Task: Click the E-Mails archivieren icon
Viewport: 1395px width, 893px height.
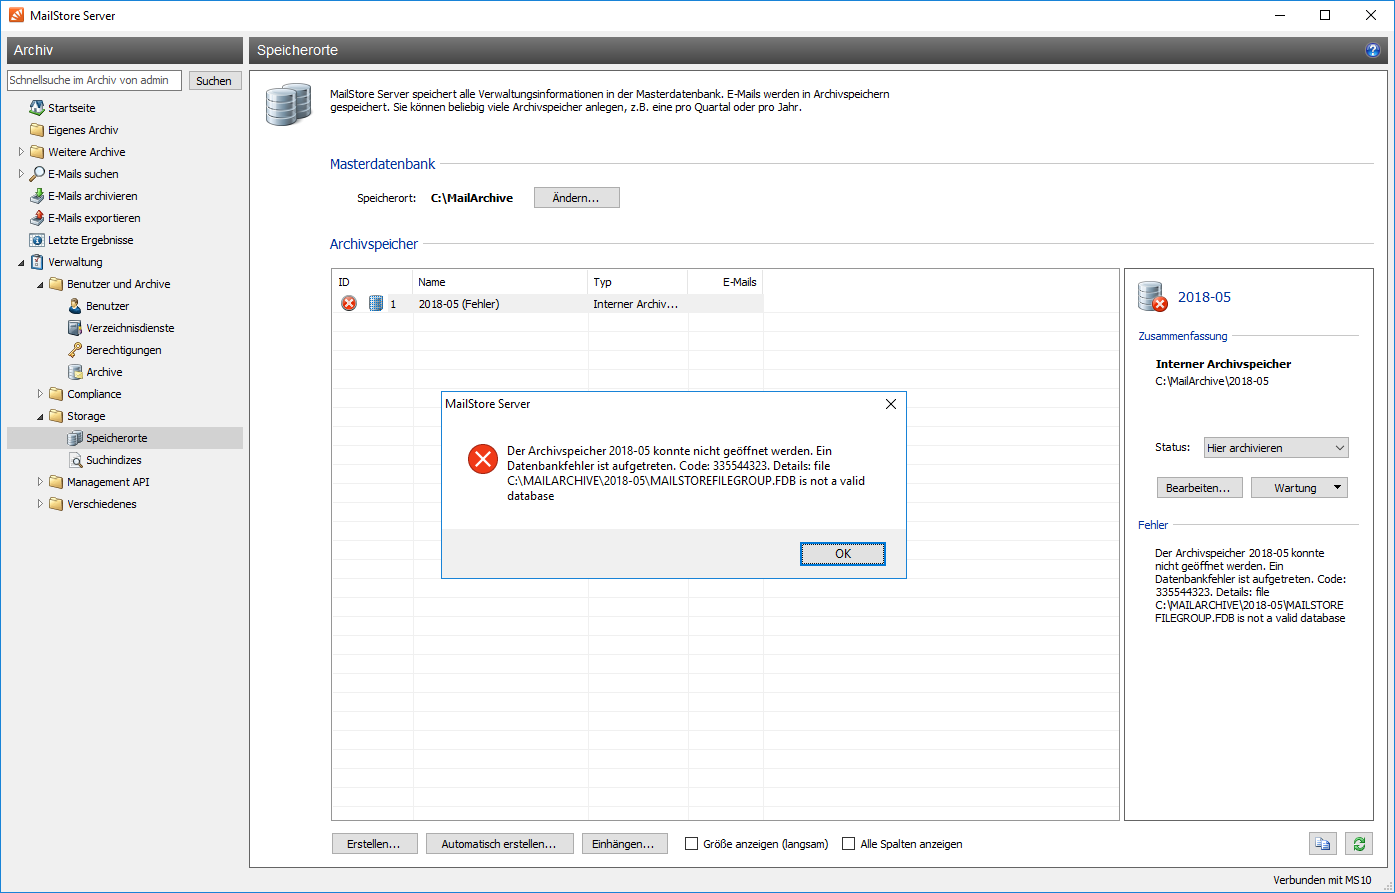Action: coord(37,196)
